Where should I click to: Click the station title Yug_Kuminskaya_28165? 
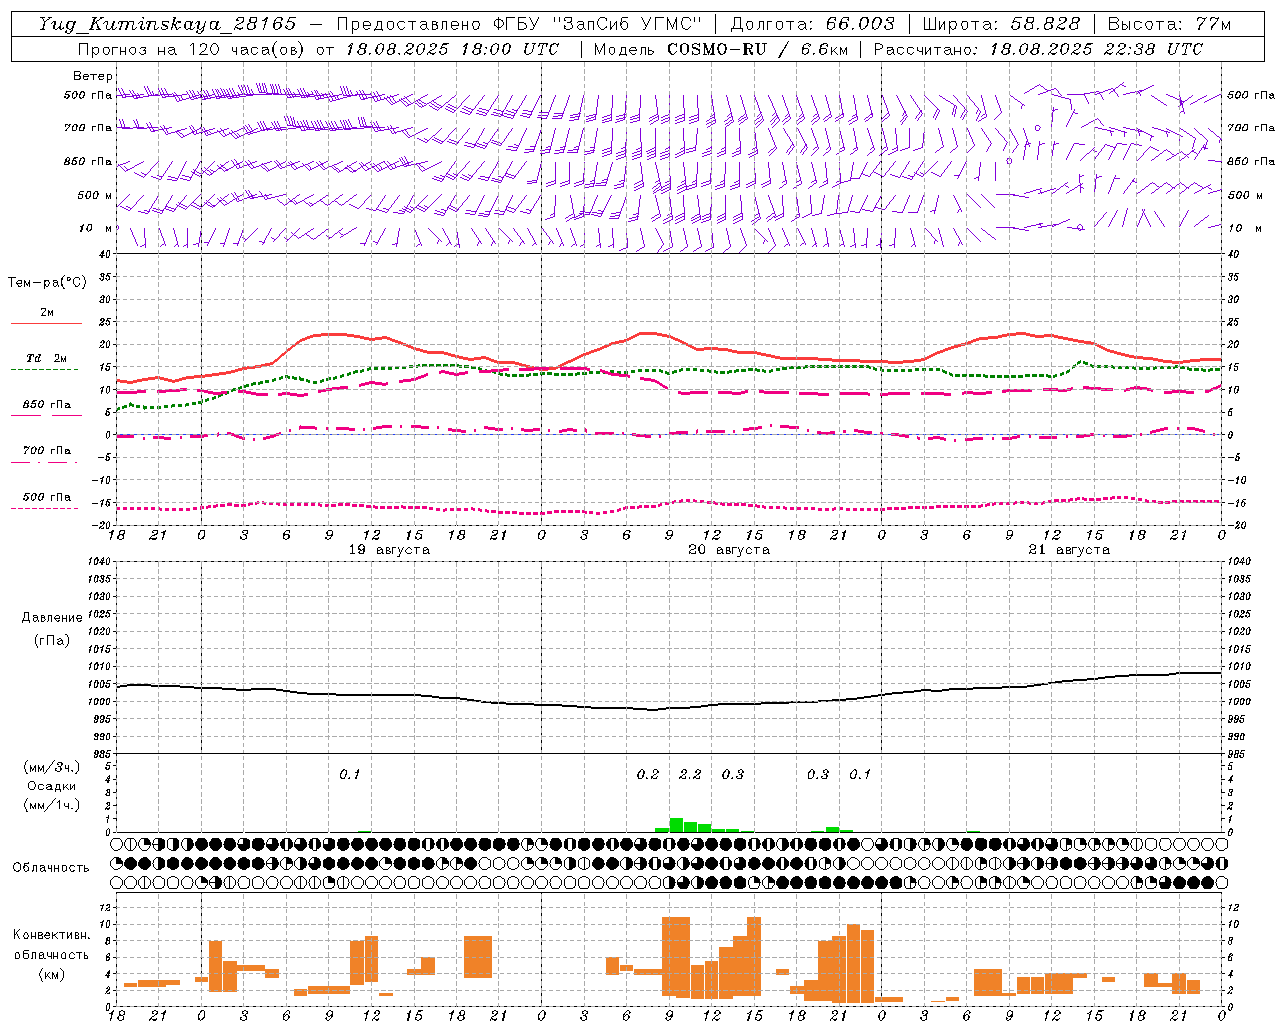coord(168,24)
